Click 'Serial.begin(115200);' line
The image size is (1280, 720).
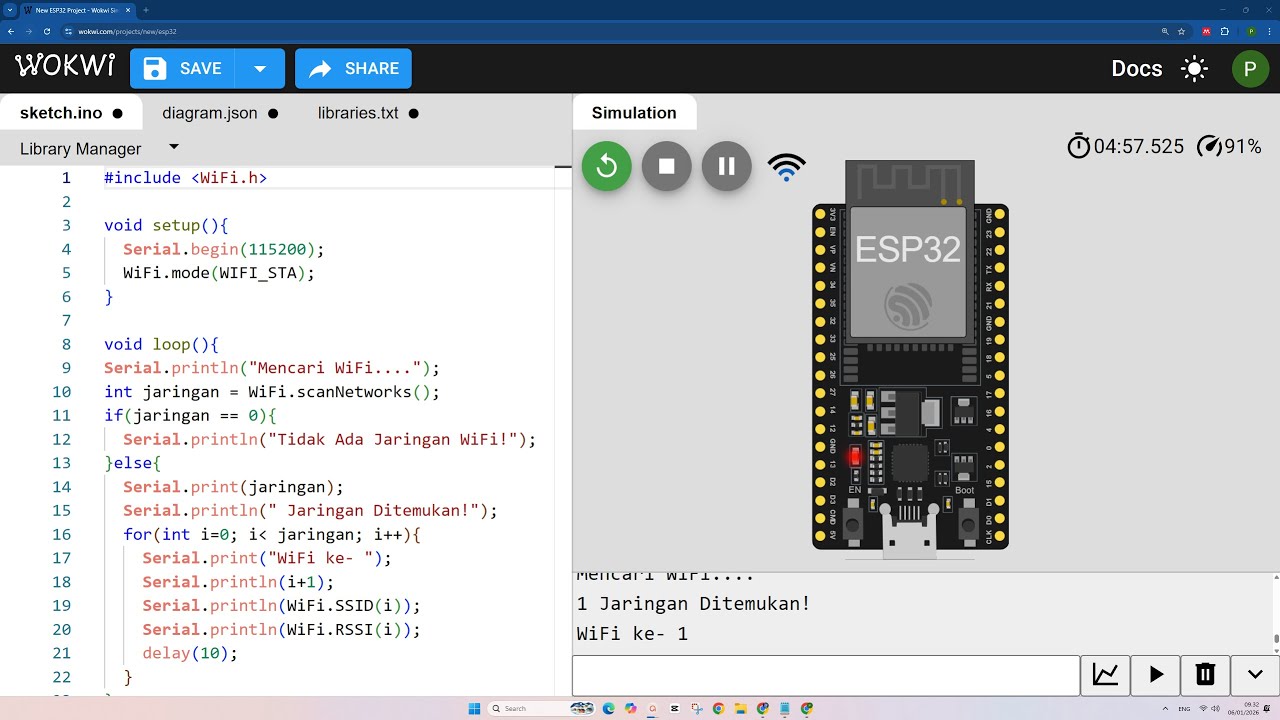coord(224,249)
